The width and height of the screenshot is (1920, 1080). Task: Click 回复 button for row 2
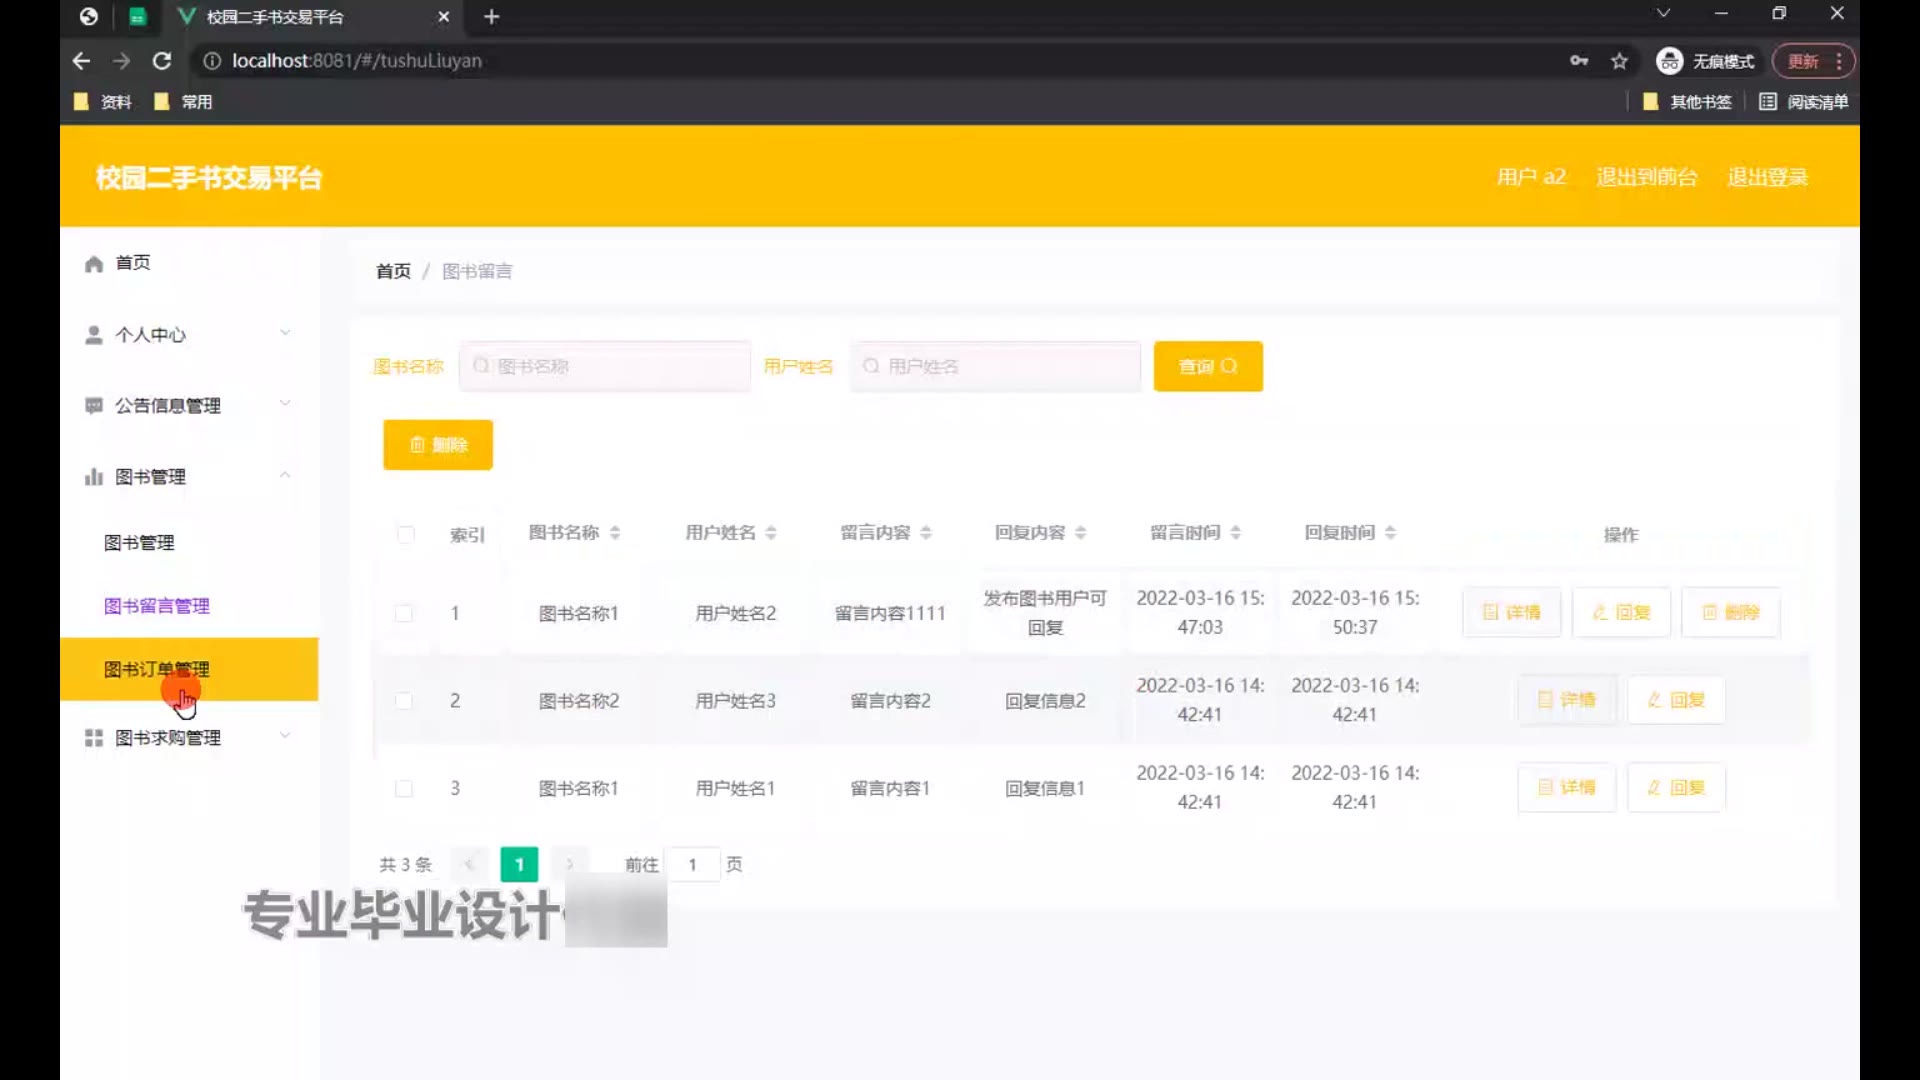coord(1675,700)
